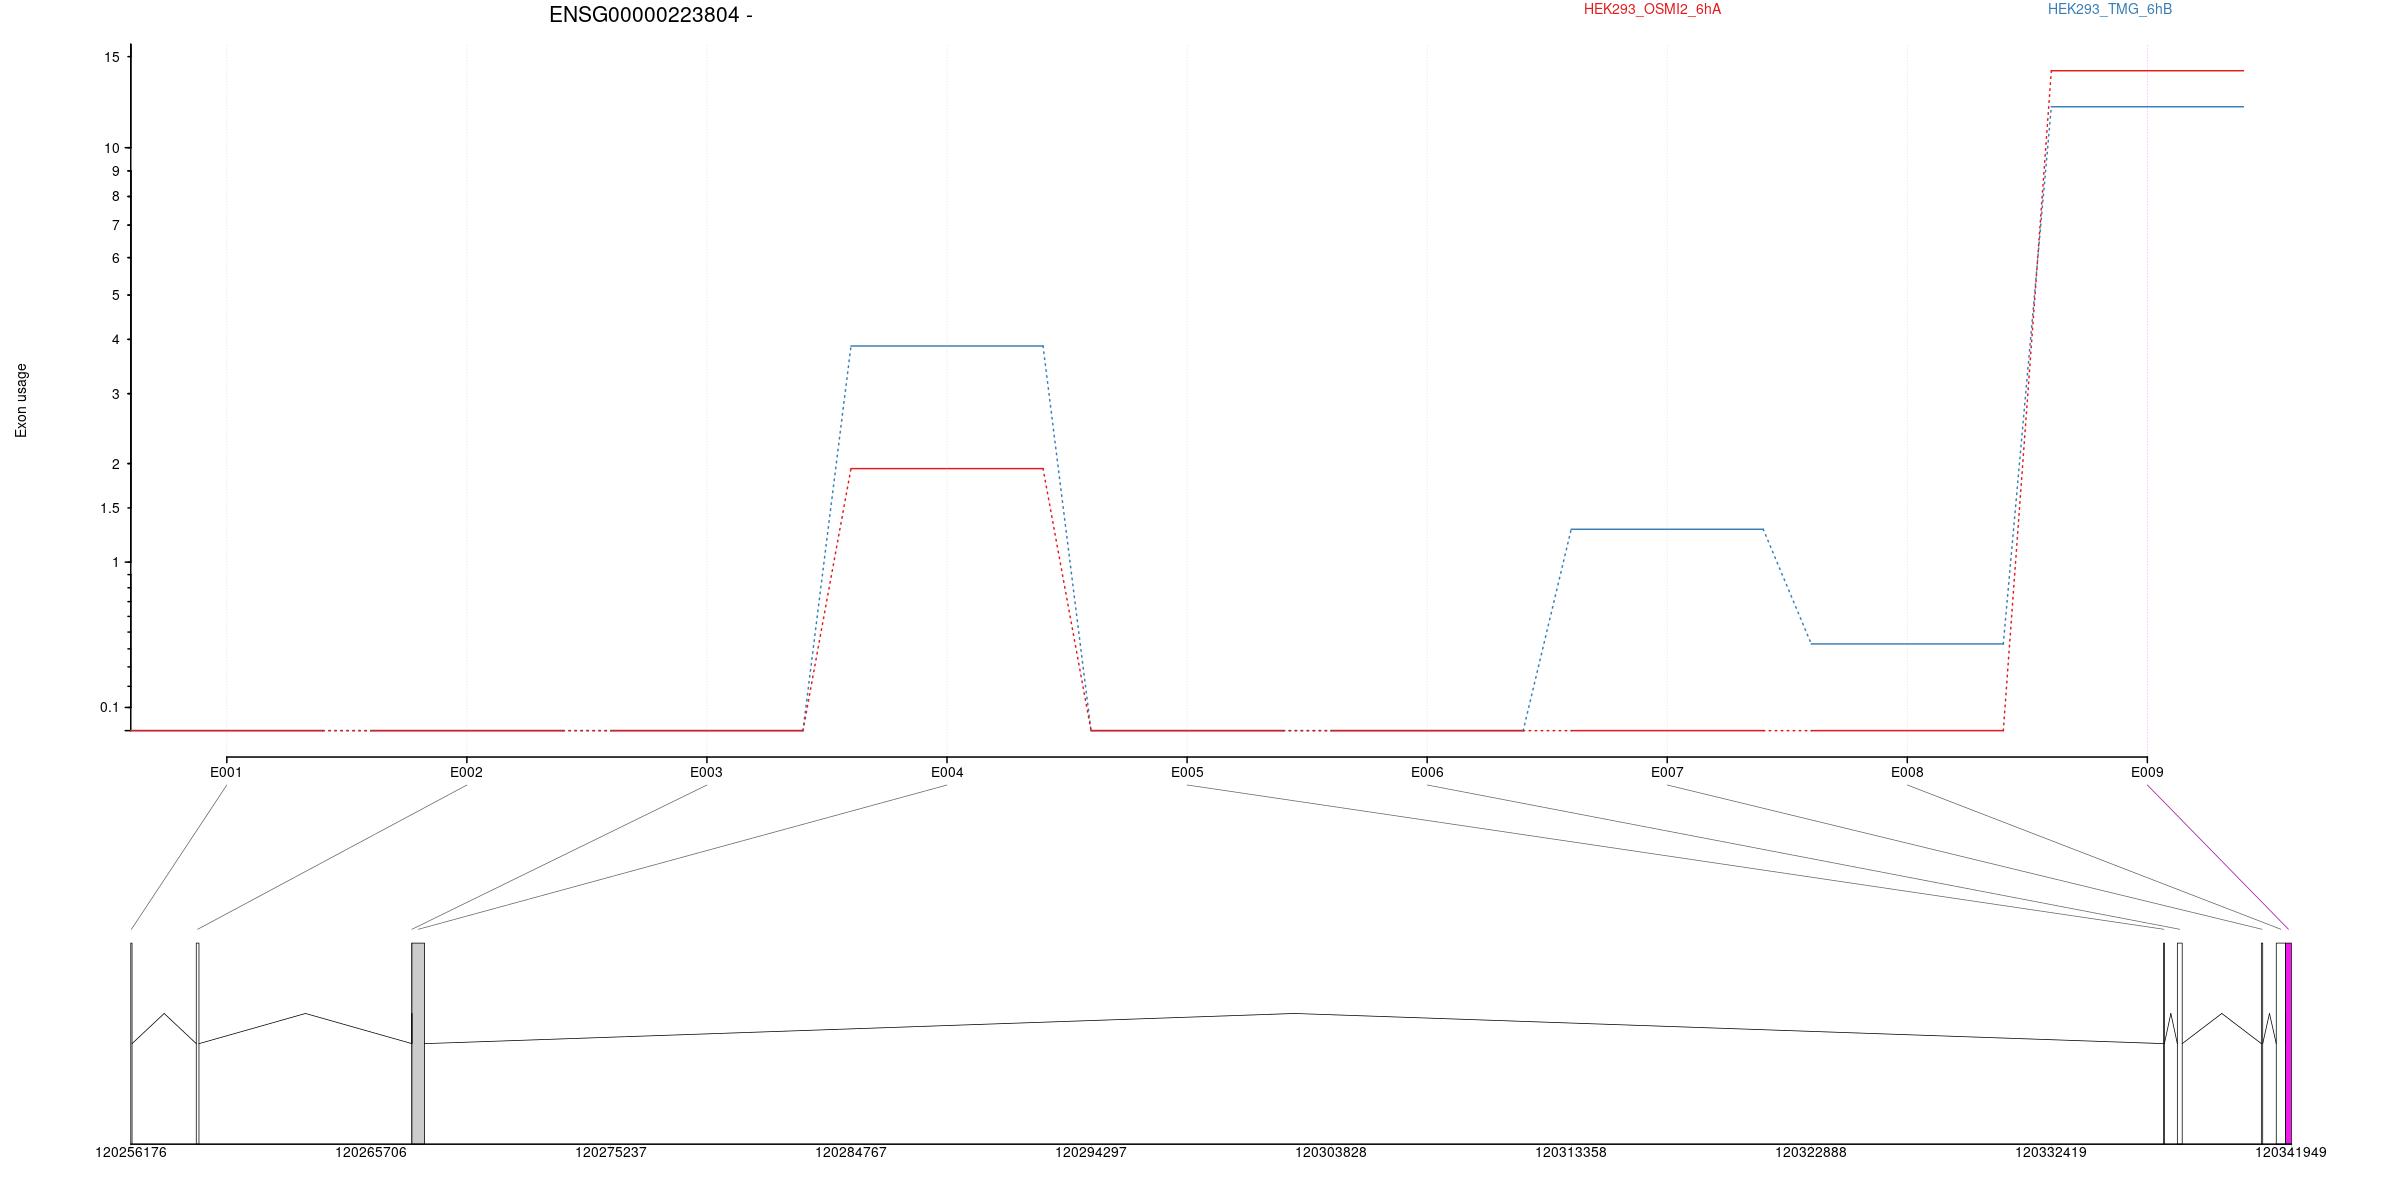
Task: Click the gray exon block in gene model
Action: (418, 1043)
